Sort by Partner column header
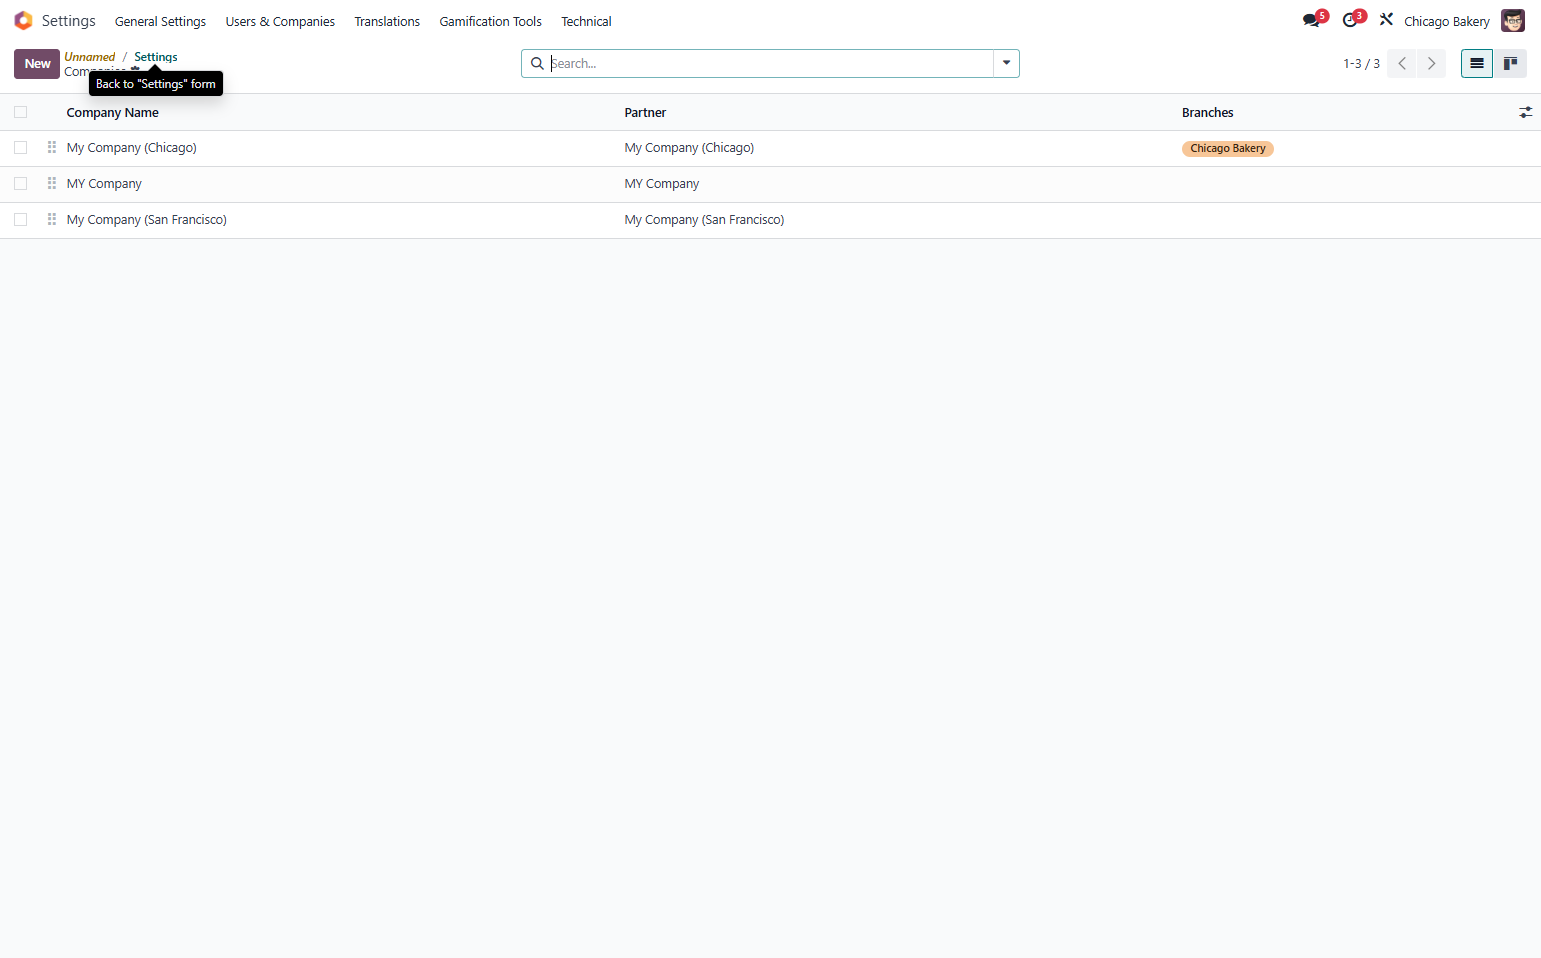Screen dimensions: 1541x958 pos(645,113)
